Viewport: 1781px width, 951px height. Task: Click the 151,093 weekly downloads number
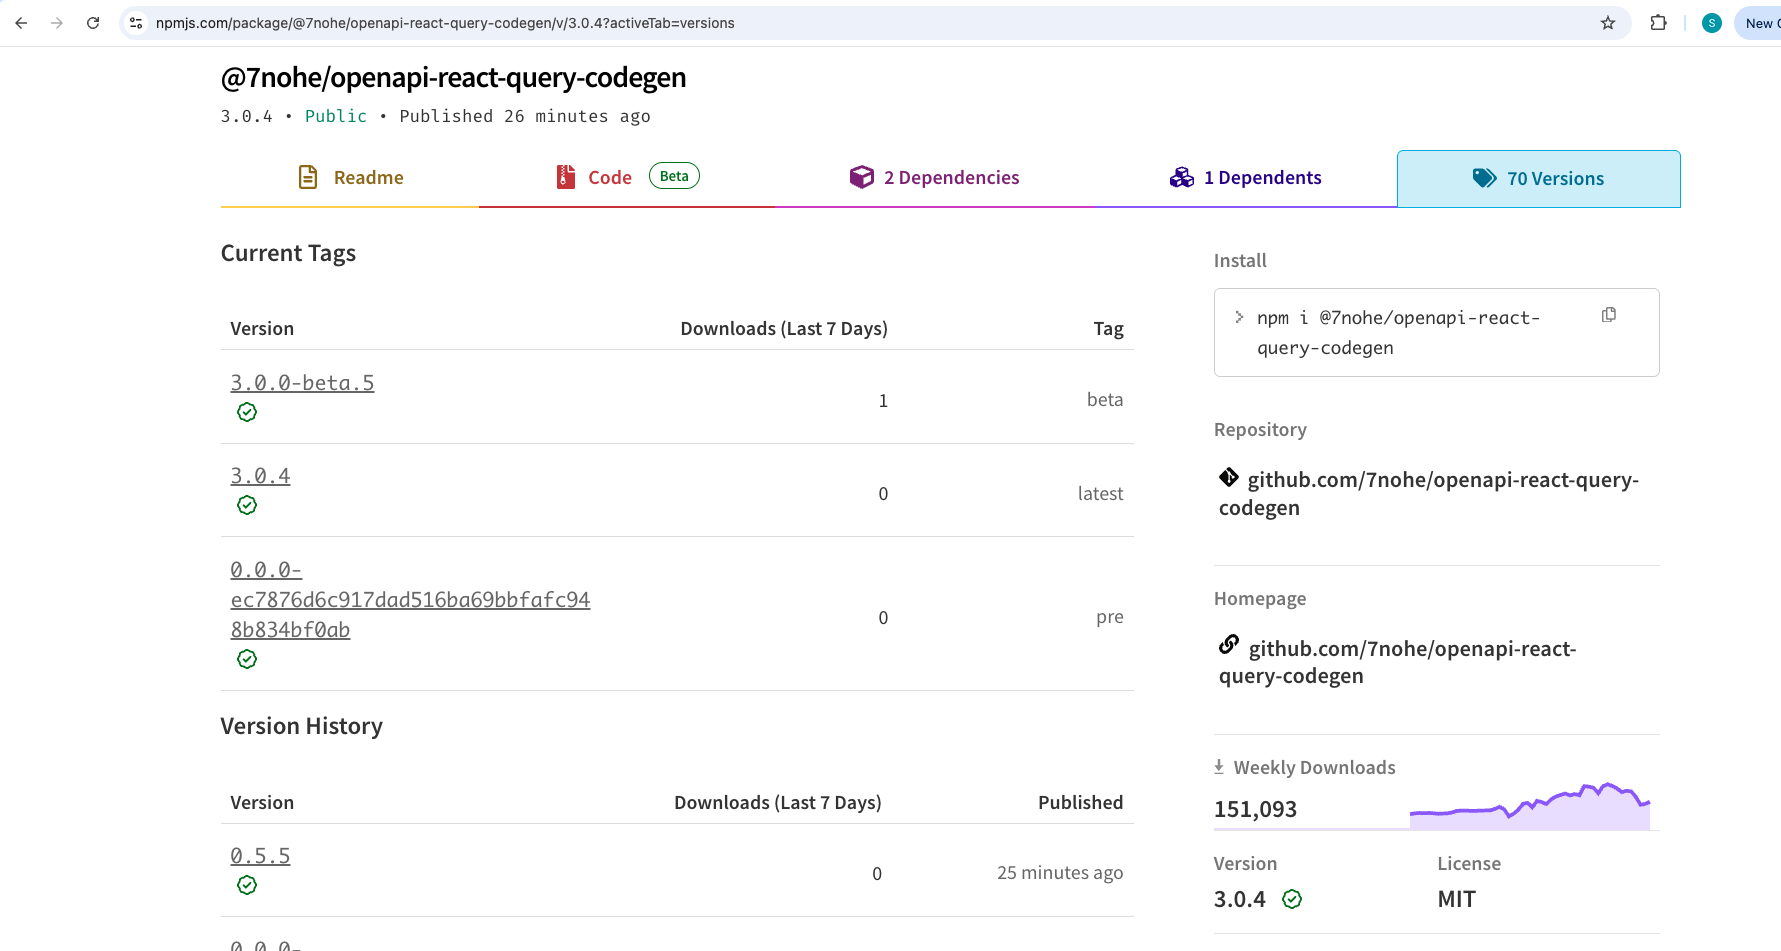coord(1255,809)
